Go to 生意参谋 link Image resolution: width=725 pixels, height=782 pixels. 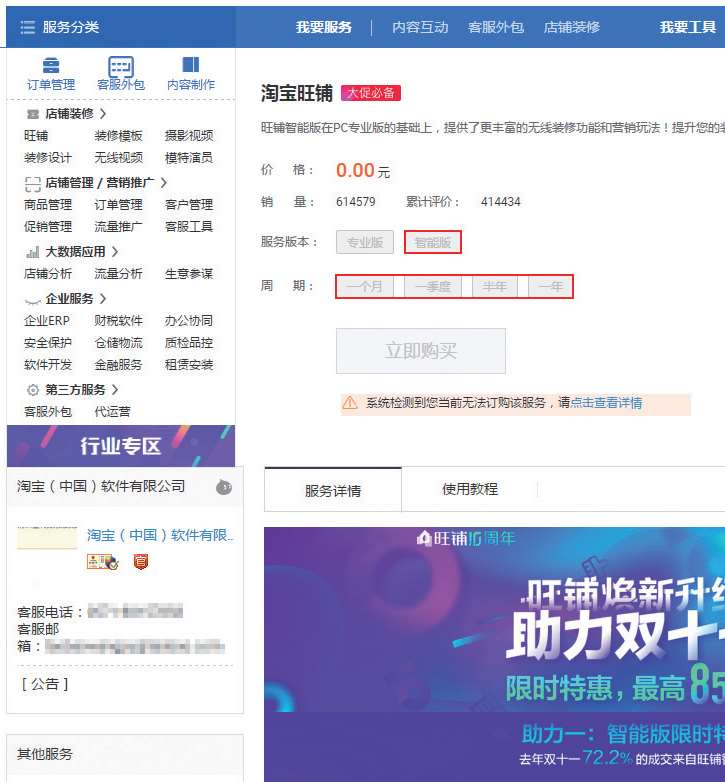click(189, 274)
